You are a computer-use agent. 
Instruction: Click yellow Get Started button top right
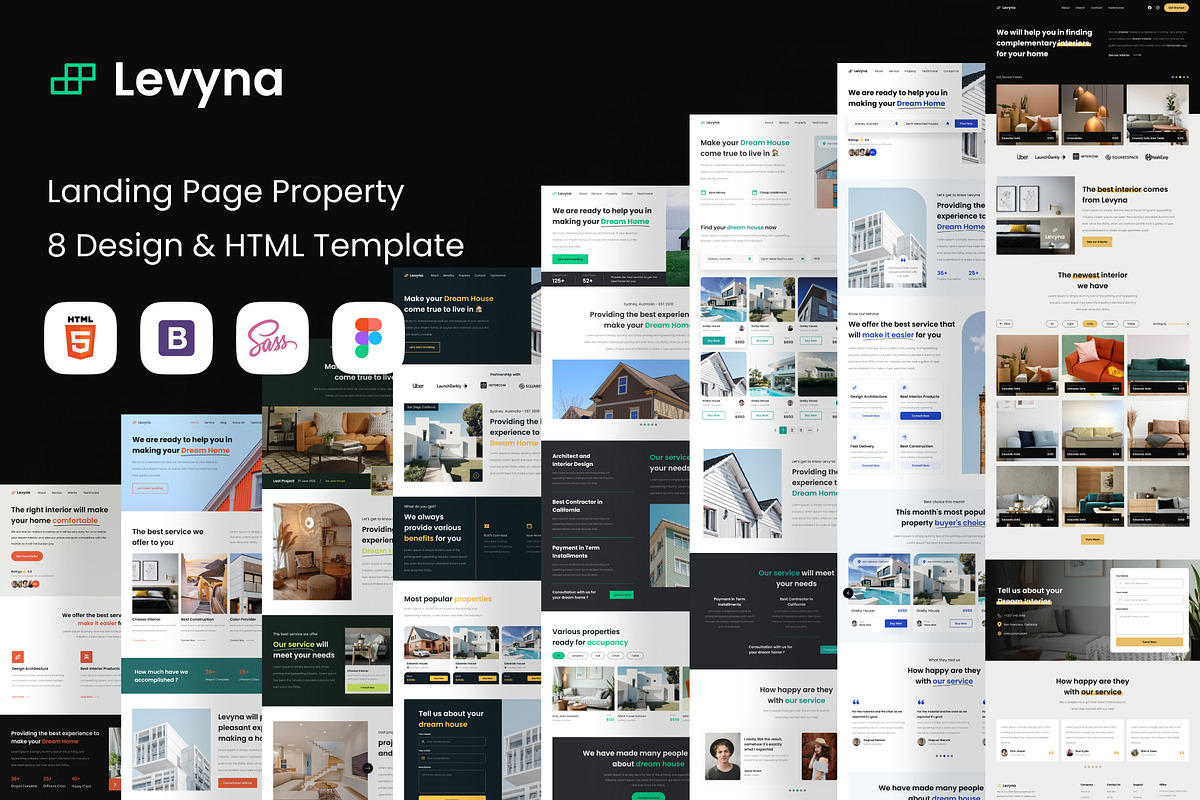pos(1176,7)
